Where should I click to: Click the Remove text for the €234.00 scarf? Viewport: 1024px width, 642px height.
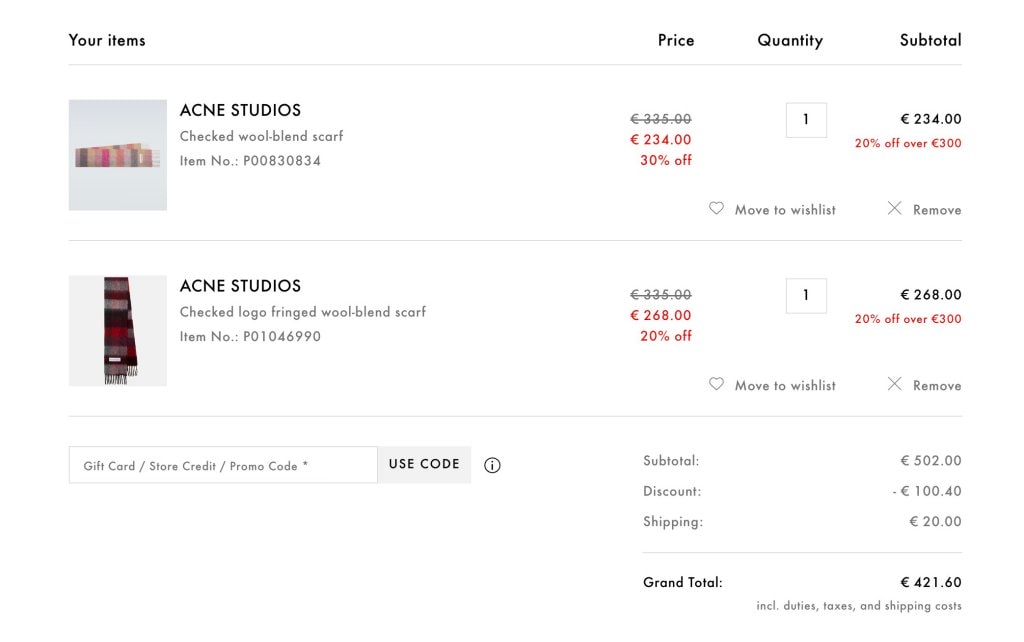click(937, 210)
